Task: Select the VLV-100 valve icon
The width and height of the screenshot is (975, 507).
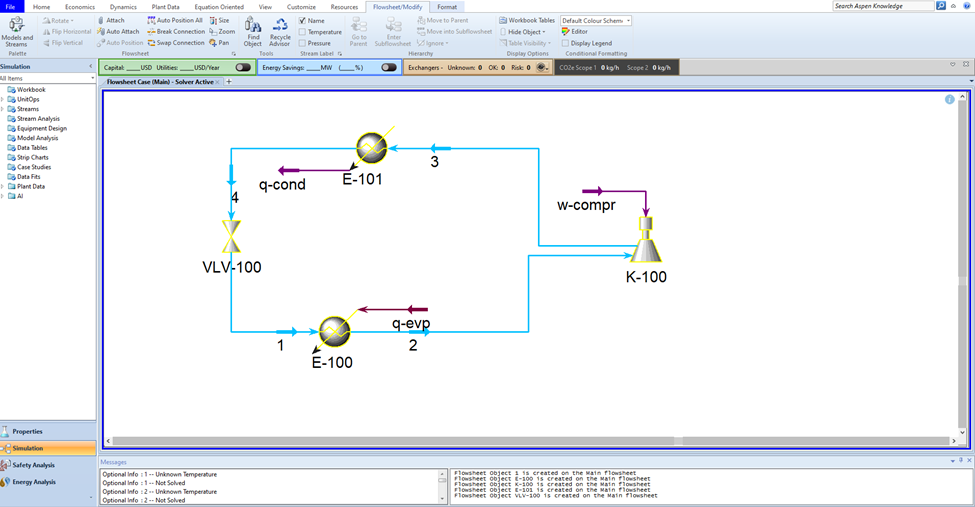Action: pos(231,236)
